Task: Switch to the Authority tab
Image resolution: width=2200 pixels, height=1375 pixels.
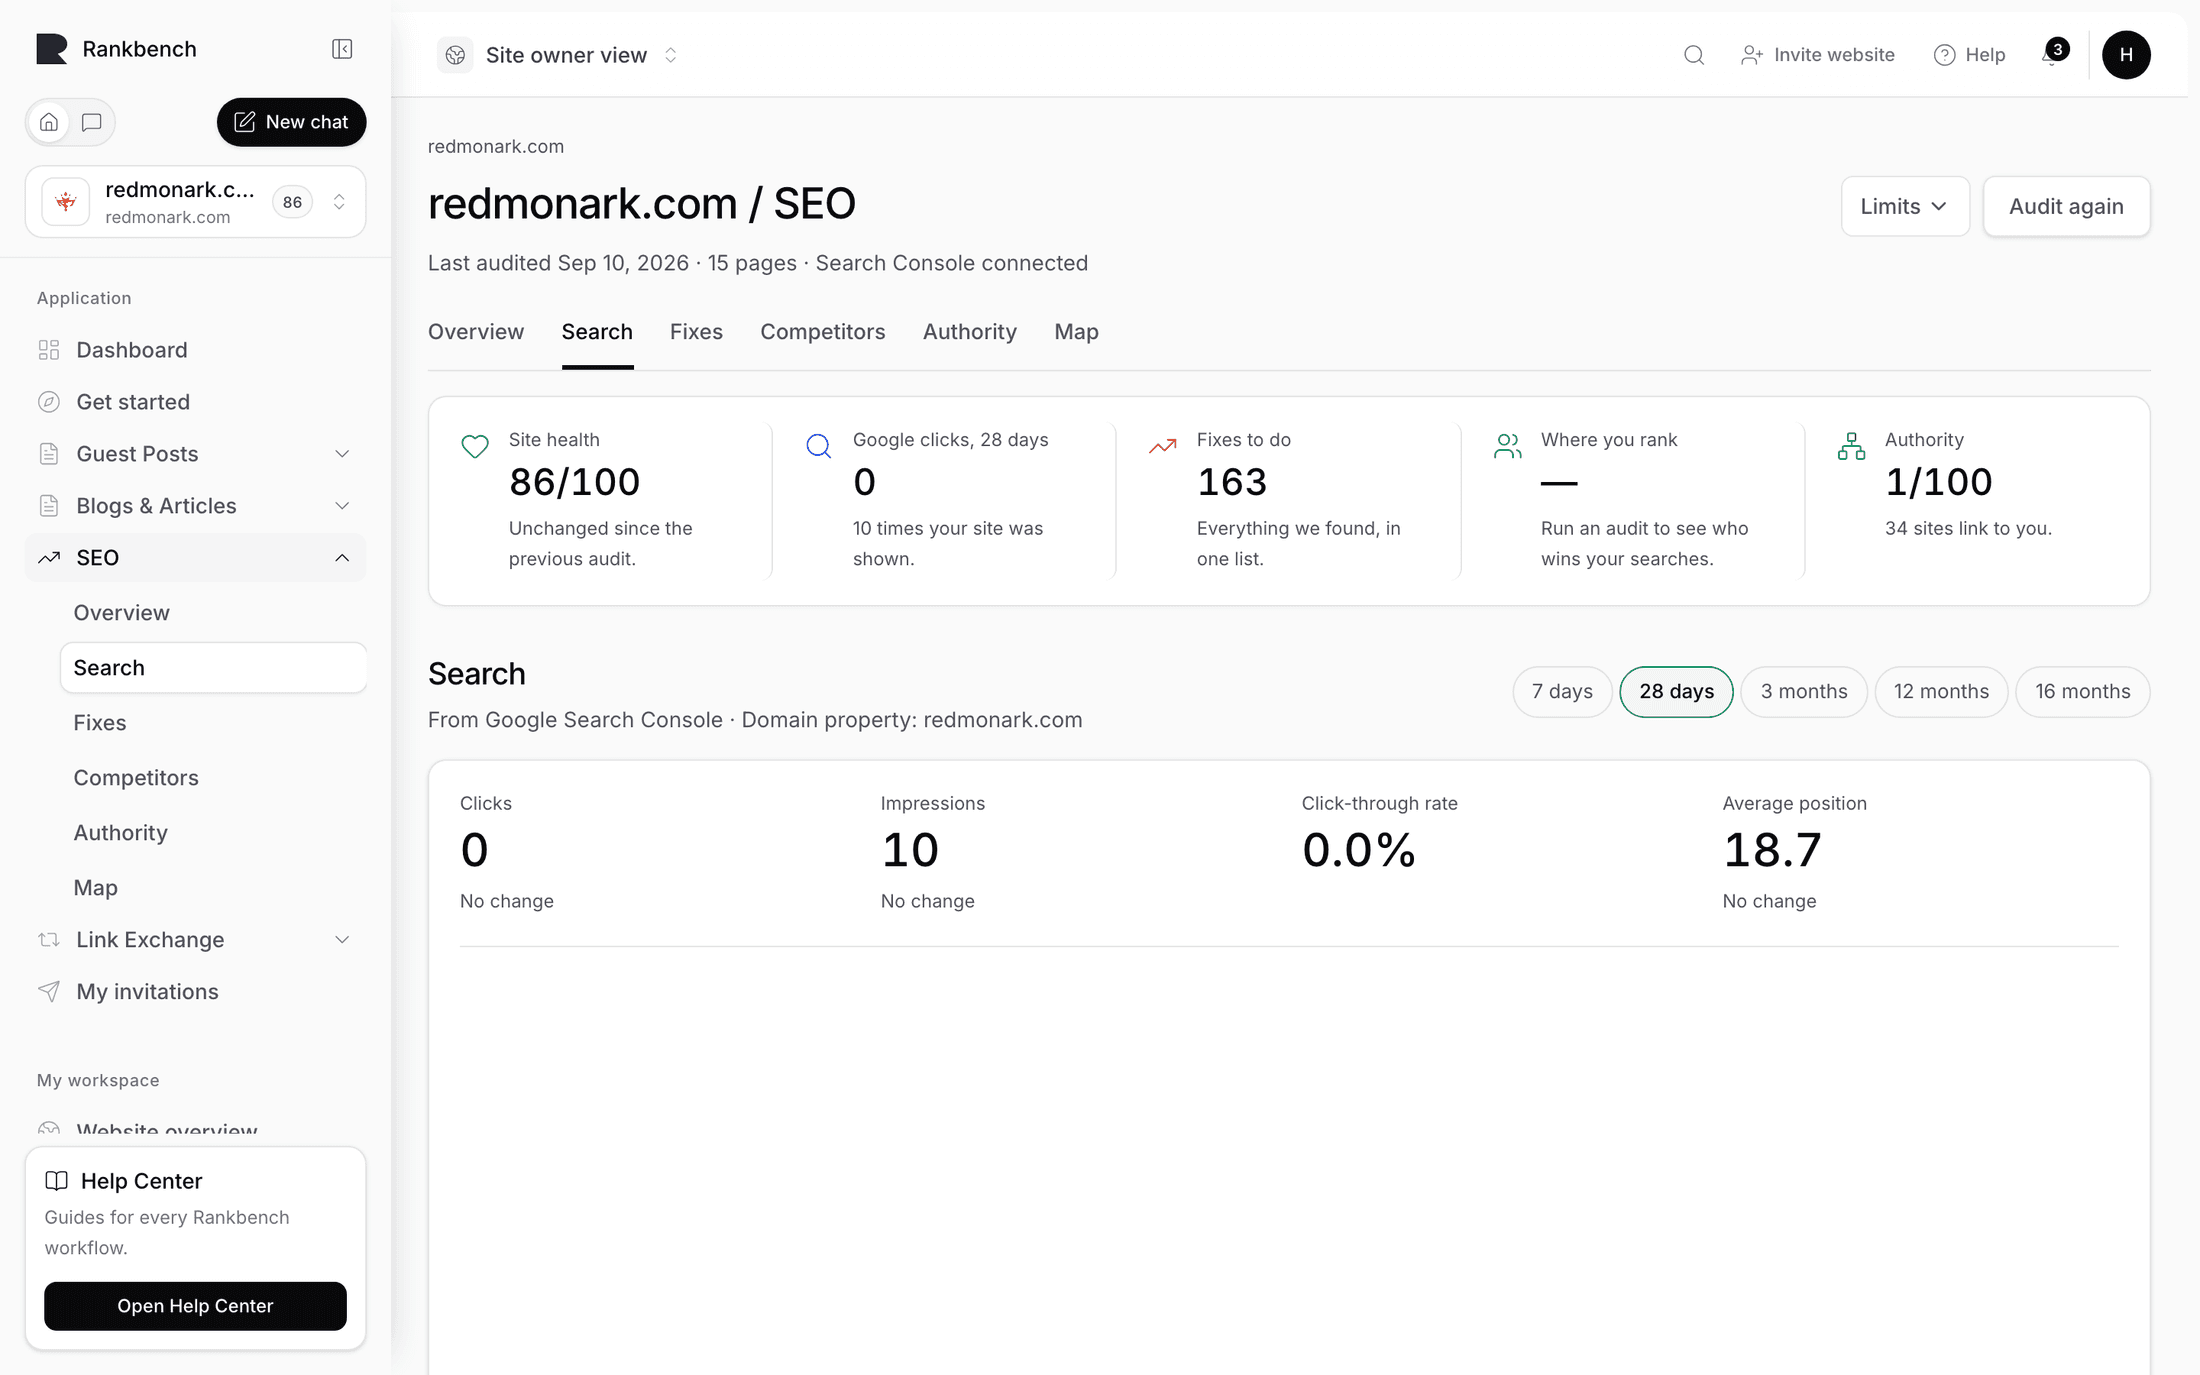Action: [970, 332]
